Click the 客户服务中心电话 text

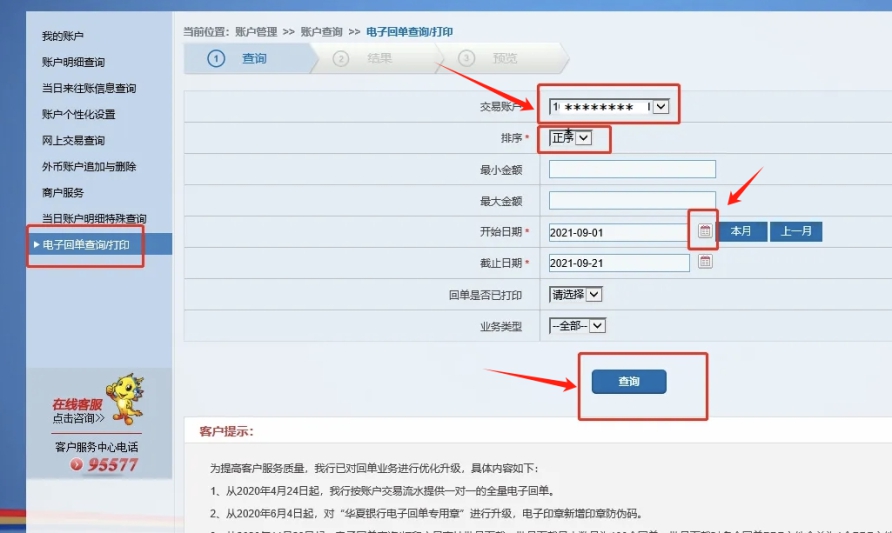pos(97,447)
